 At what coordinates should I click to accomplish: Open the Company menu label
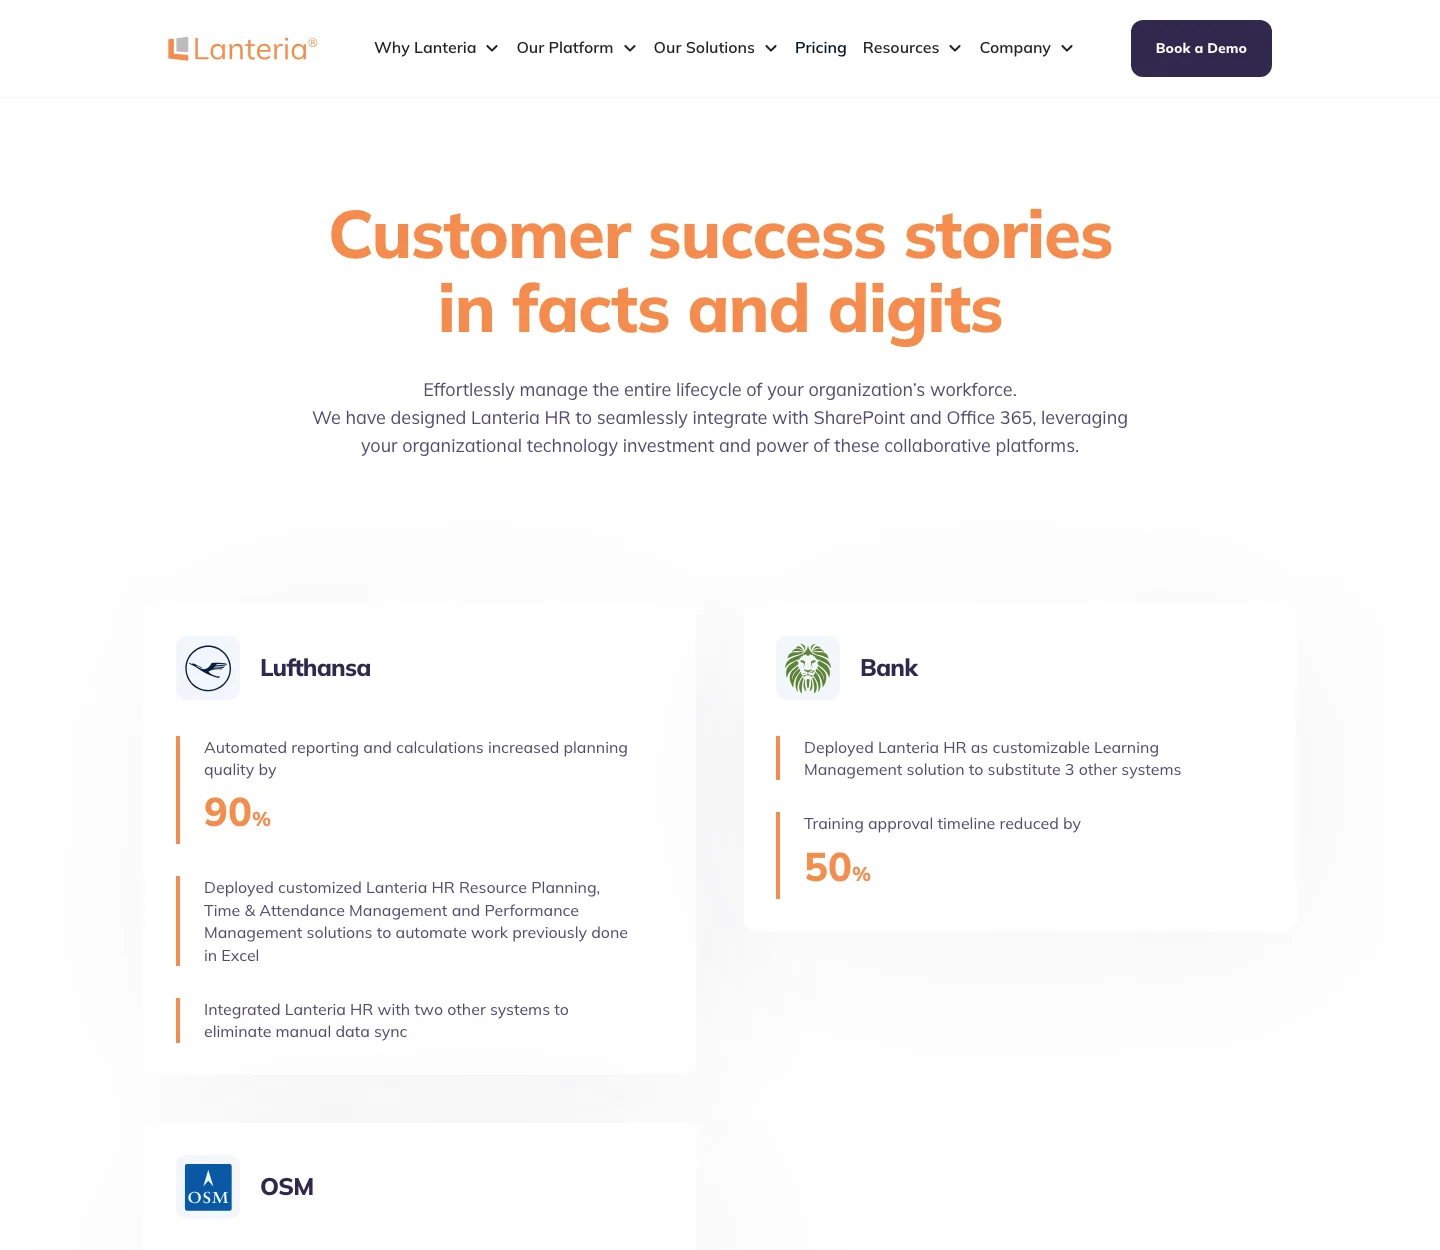click(x=1015, y=48)
